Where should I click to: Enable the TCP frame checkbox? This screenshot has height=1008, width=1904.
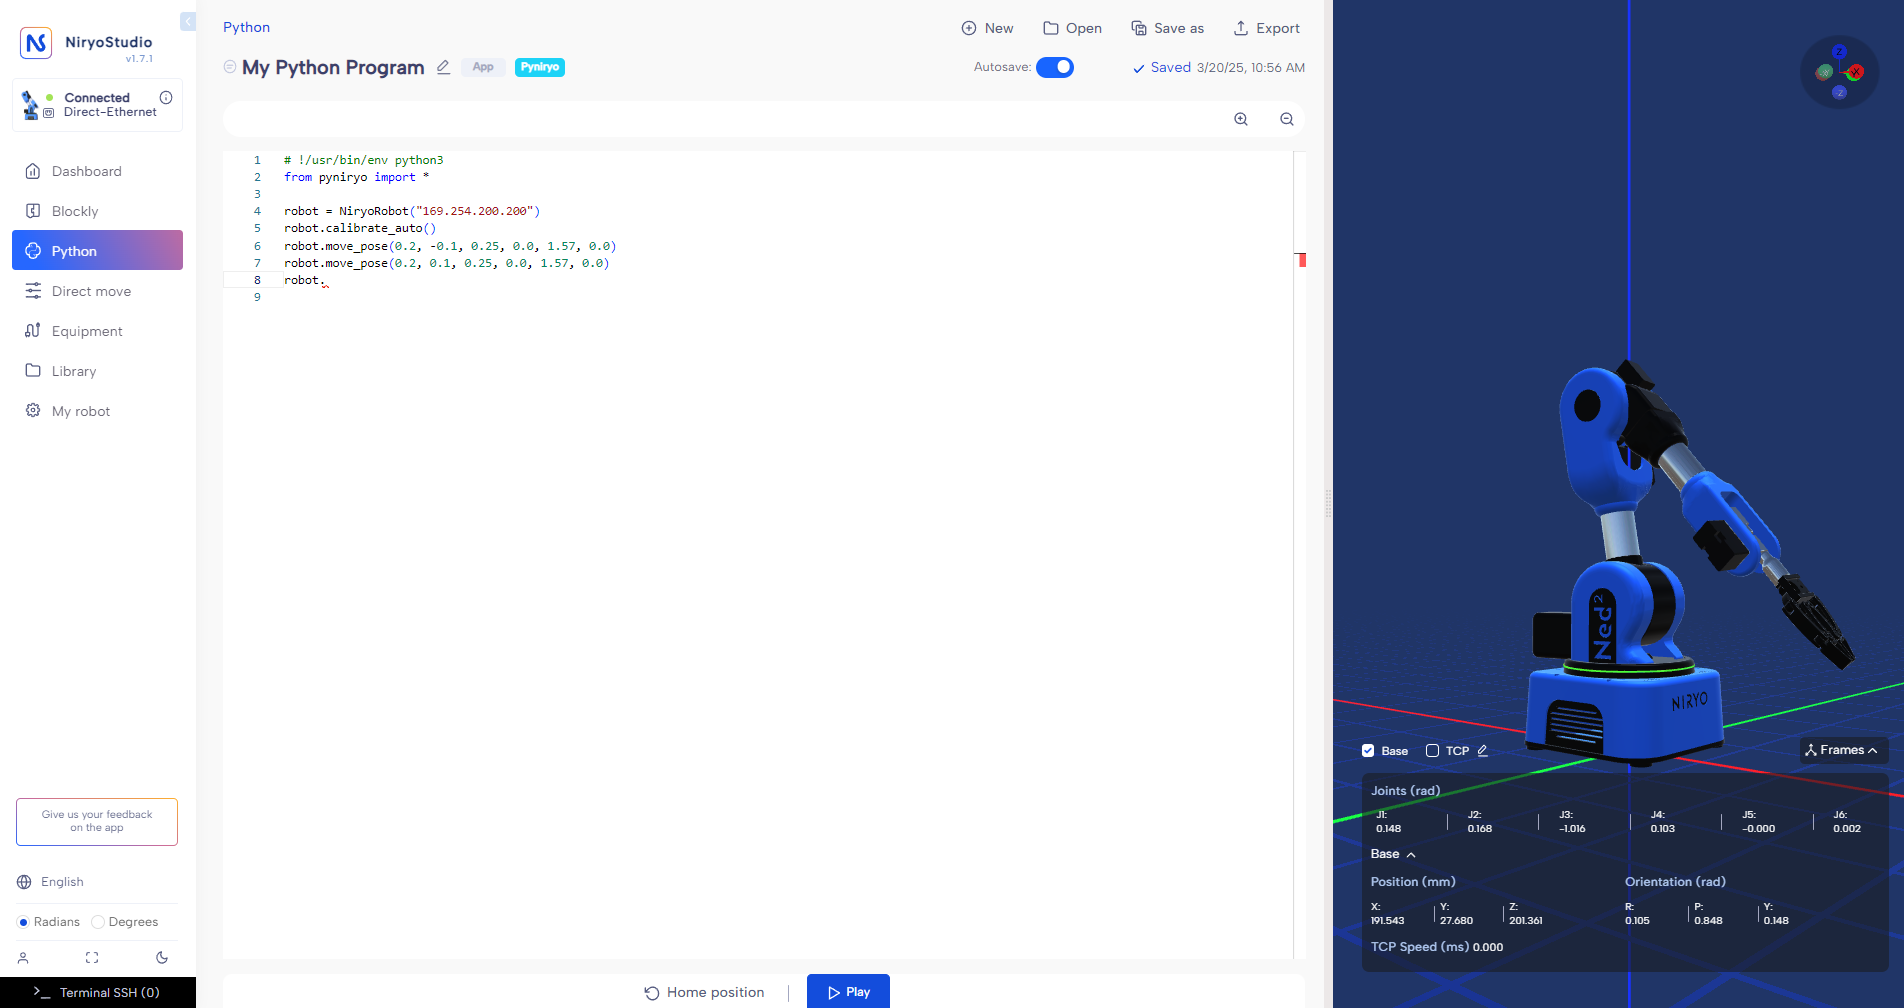click(x=1432, y=751)
